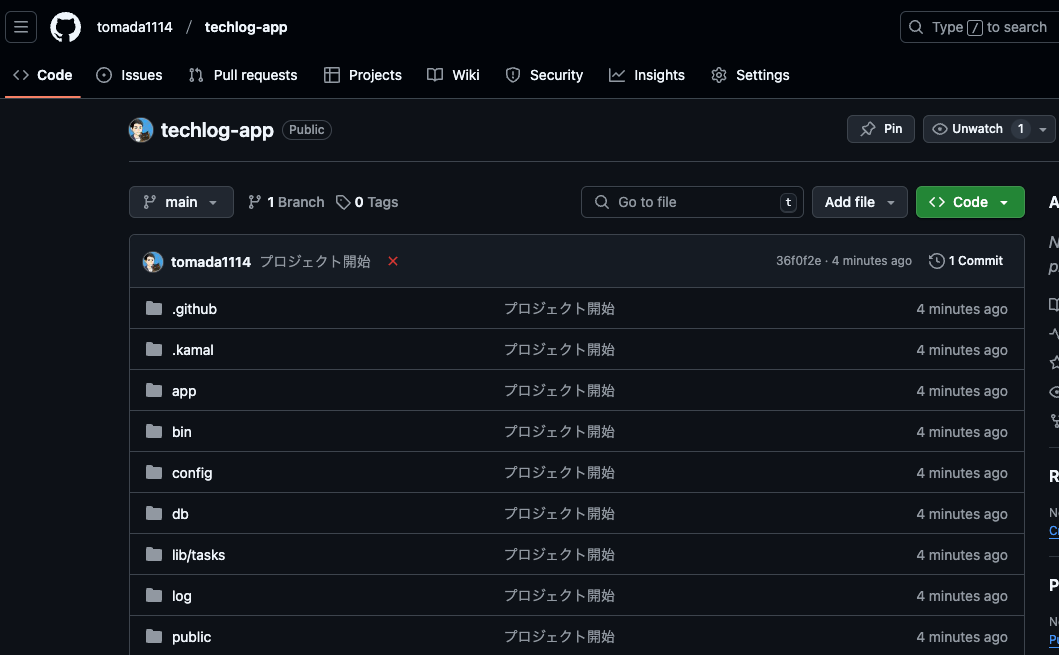
Task: Click the Go to file search field
Action: (692, 202)
